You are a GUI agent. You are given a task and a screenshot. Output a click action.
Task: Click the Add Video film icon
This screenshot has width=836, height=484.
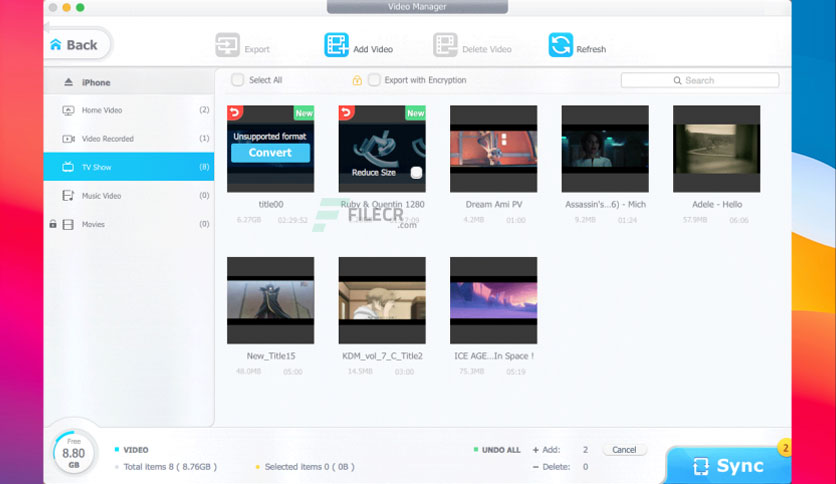(x=336, y=45)
